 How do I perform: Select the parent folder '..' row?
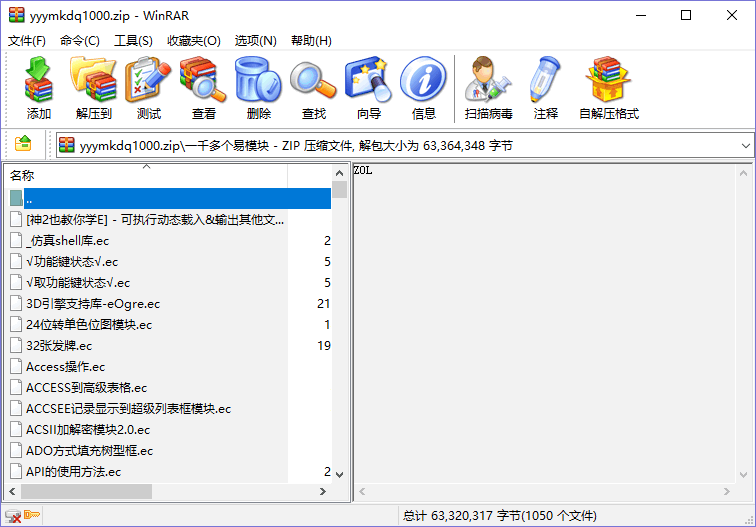click(170, 199)
